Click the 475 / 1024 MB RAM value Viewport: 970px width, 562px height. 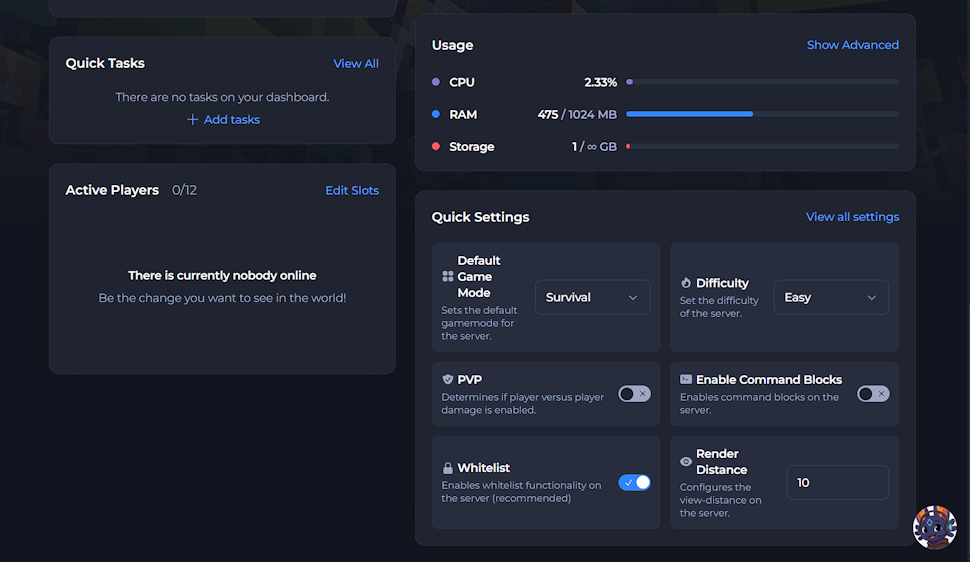(x=577, y=115)
